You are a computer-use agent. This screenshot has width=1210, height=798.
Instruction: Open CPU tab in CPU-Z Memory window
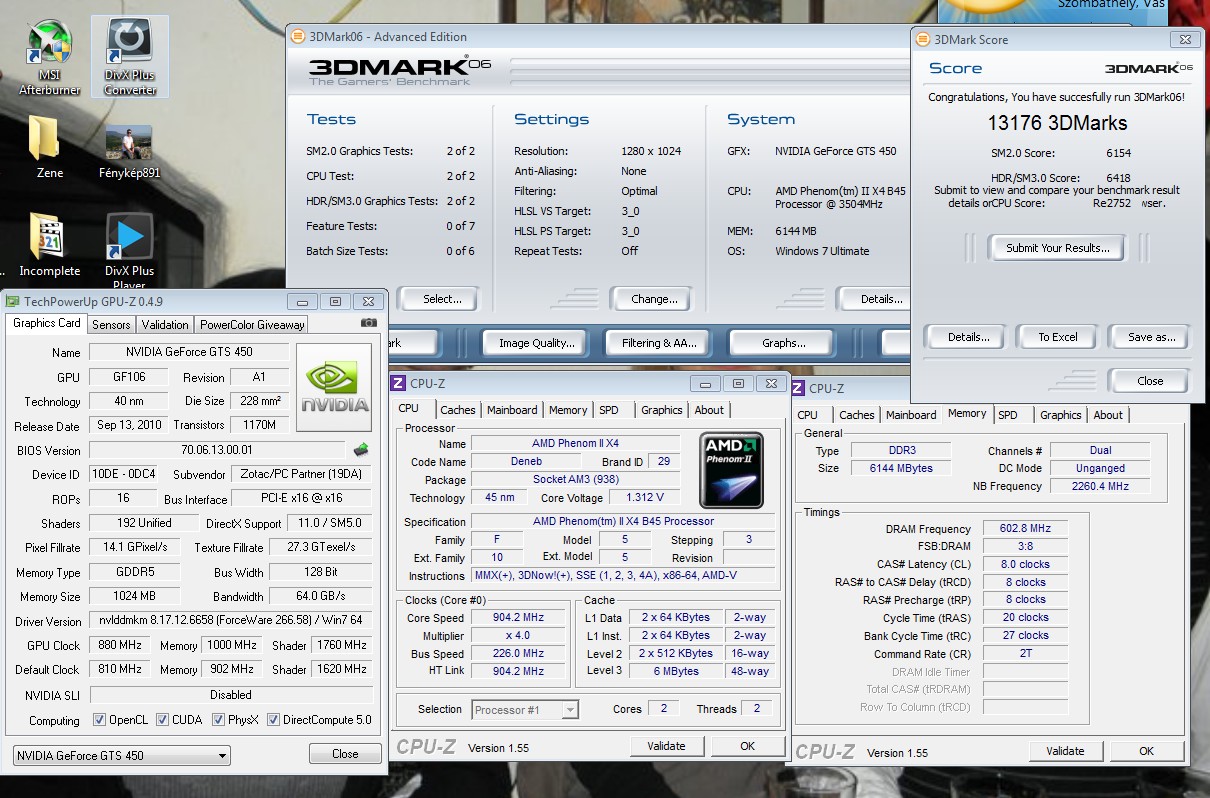point(808,415)
